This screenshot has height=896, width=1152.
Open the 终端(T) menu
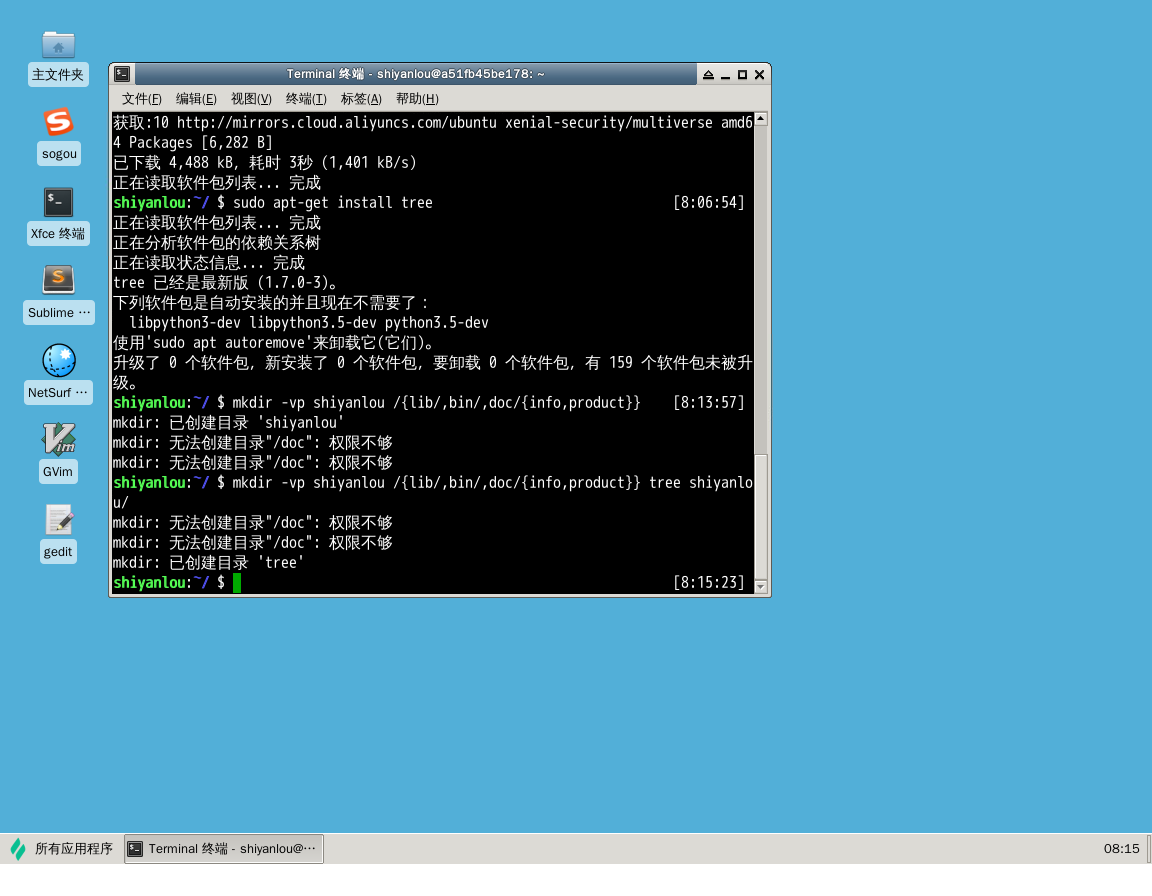click(x=305, y=98)
